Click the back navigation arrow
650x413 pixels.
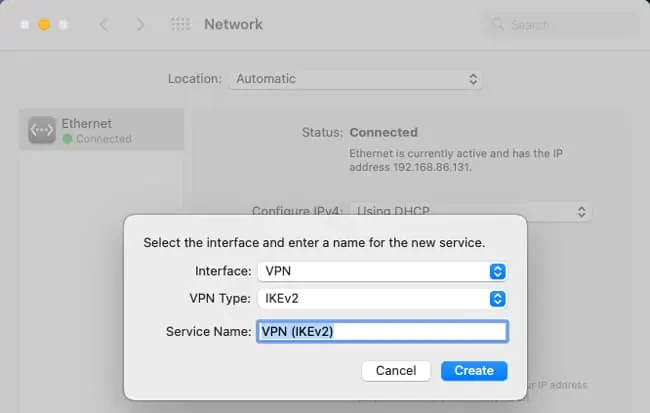[104, 24]
